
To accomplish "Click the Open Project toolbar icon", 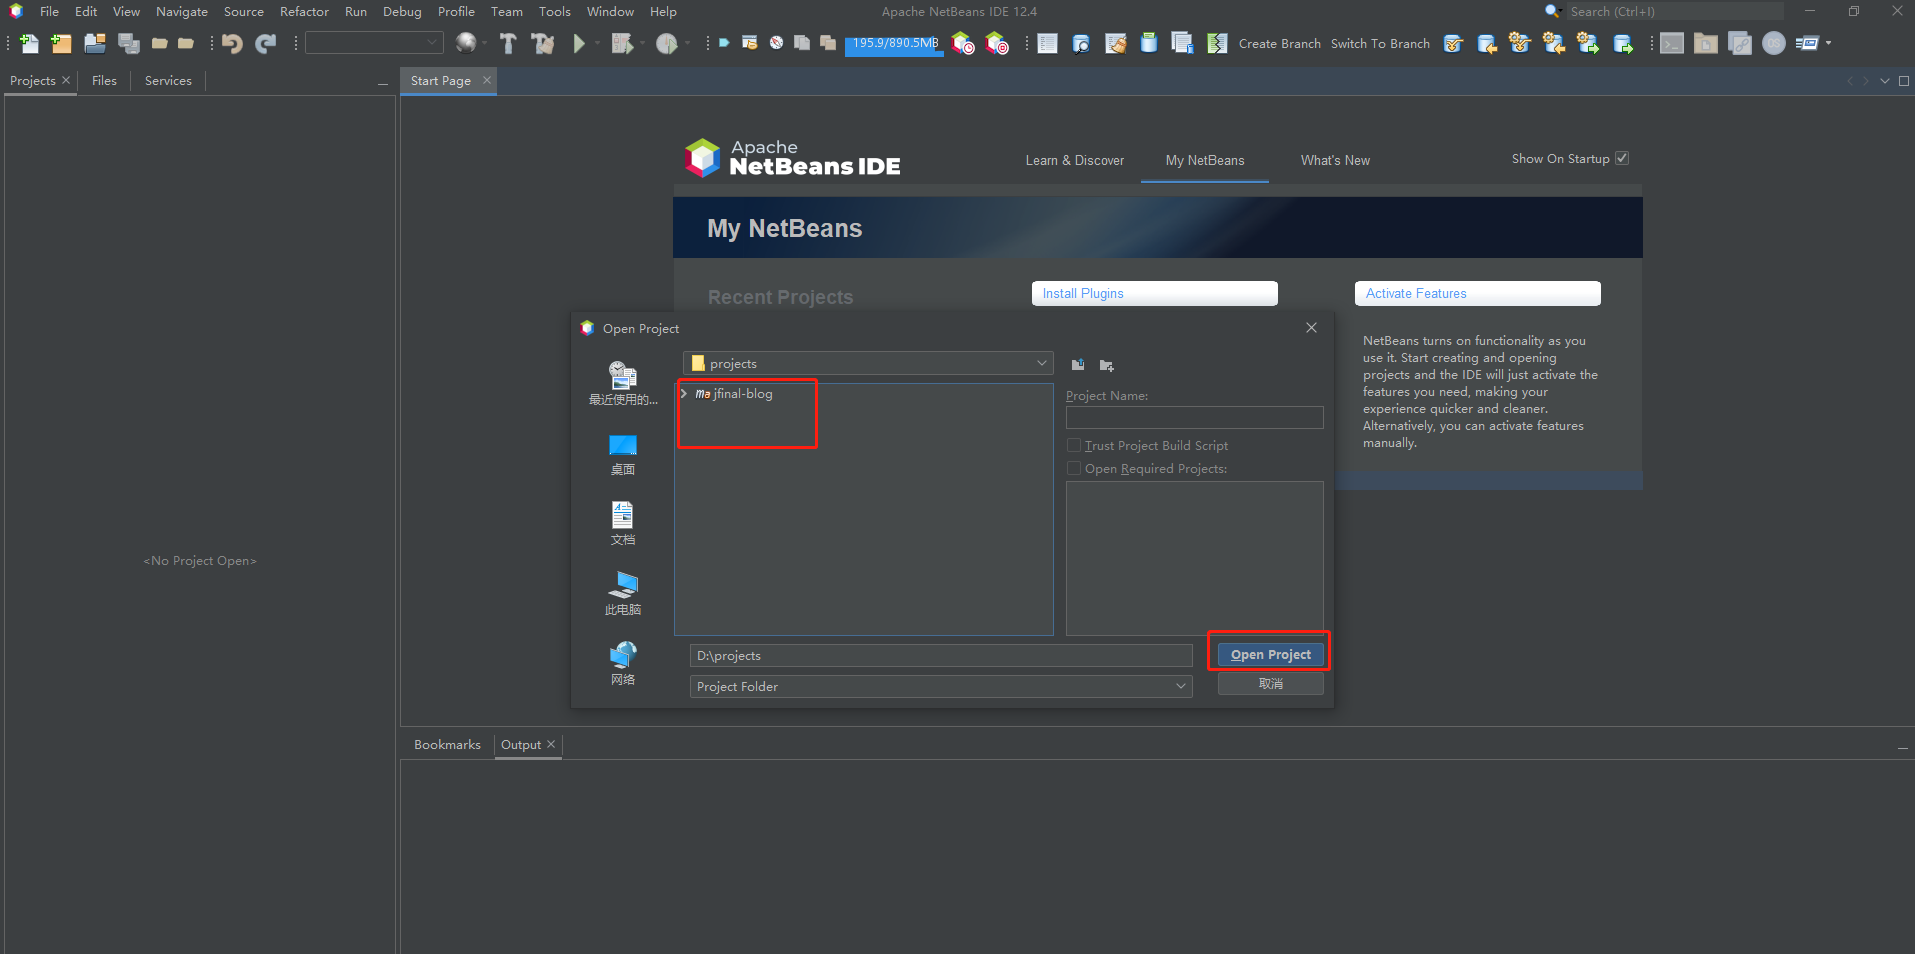I will point(95,43).
